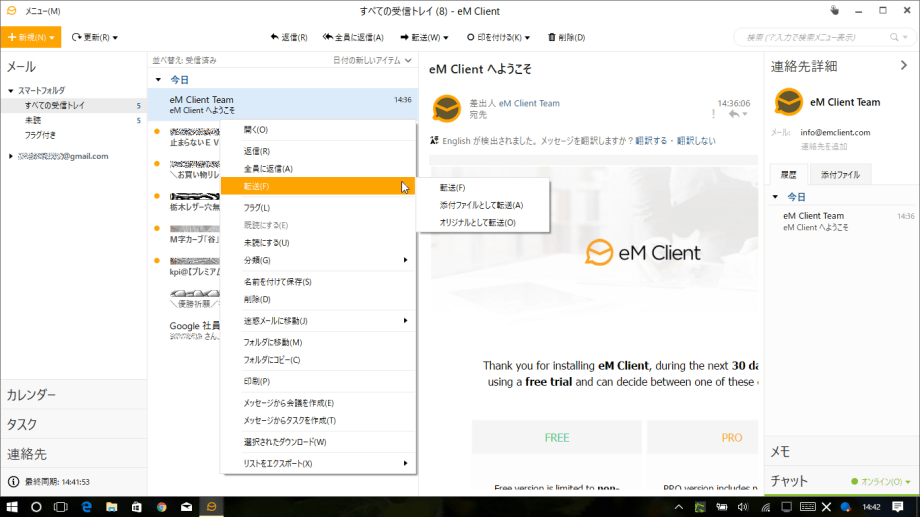Open リストをエクスポート(X) submenu
Screen dimensions: 920x517
318,463
